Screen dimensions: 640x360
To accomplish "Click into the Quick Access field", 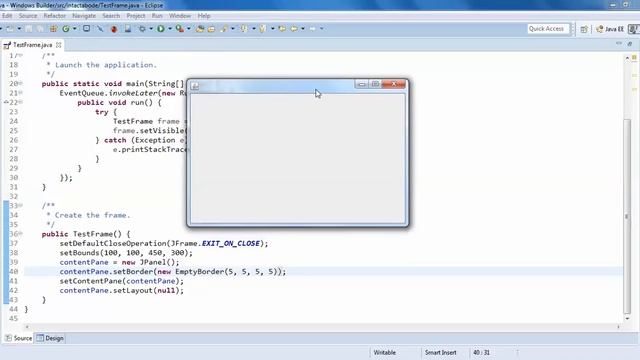I will pos(548,29).
